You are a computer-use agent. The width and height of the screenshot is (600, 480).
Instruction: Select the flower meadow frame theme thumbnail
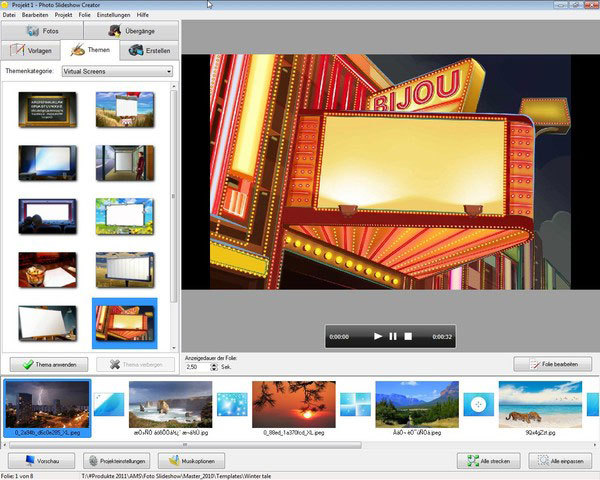(x=125, y=216)
